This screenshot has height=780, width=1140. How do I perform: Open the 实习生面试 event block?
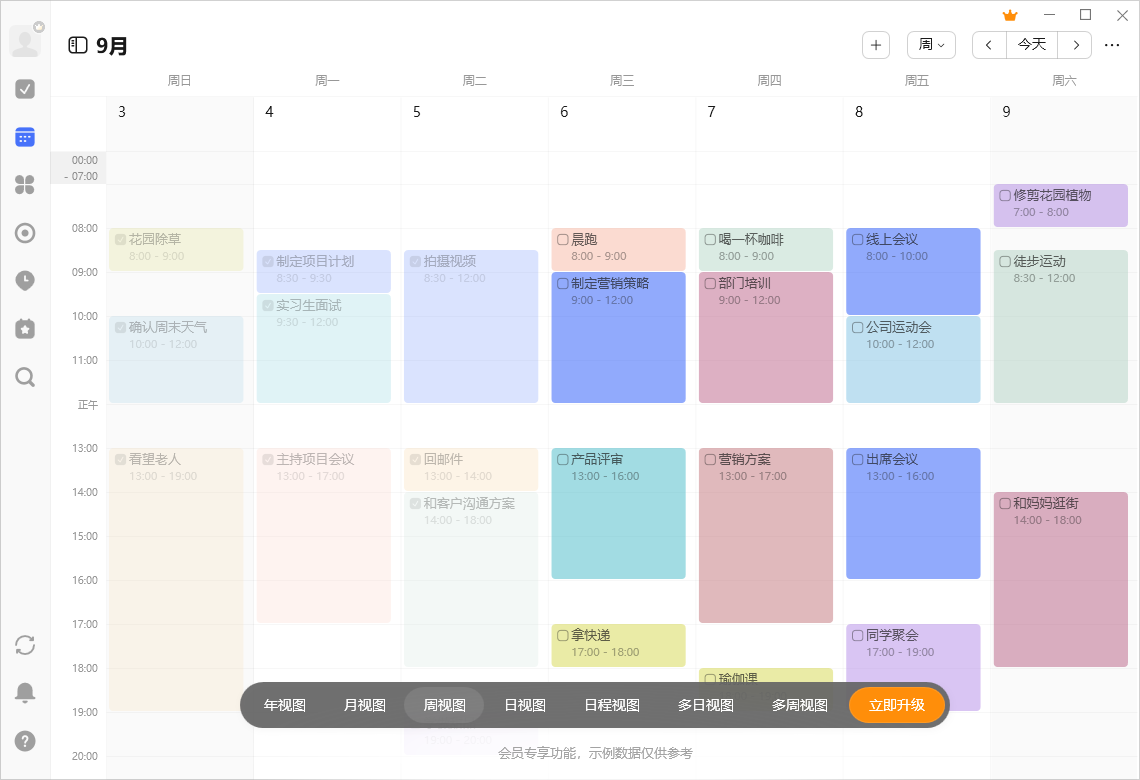324,348
